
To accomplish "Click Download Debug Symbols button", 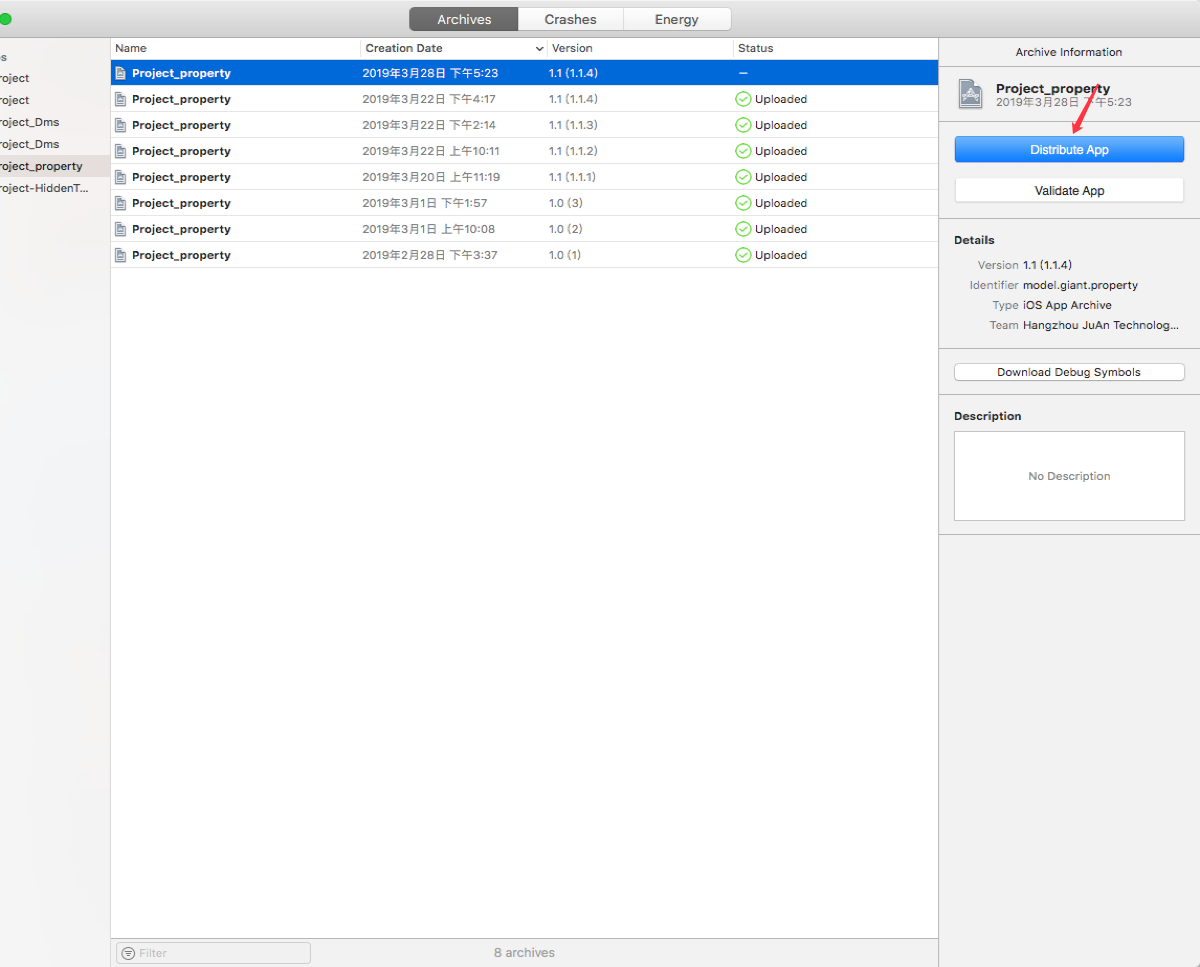I will [x=1069, y=372].
